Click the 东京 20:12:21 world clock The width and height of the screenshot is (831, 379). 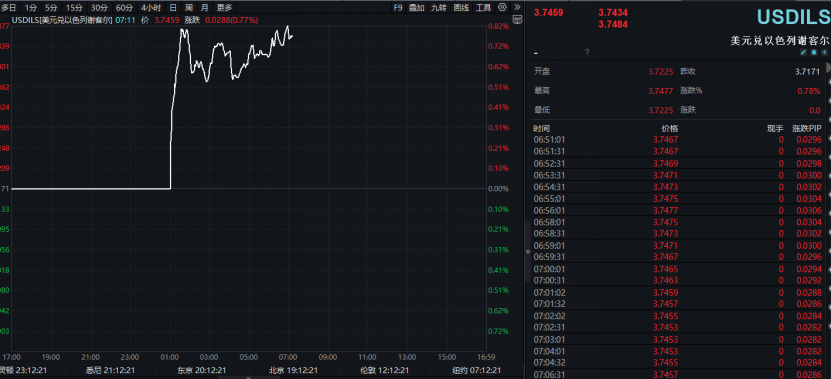(201, 371)
